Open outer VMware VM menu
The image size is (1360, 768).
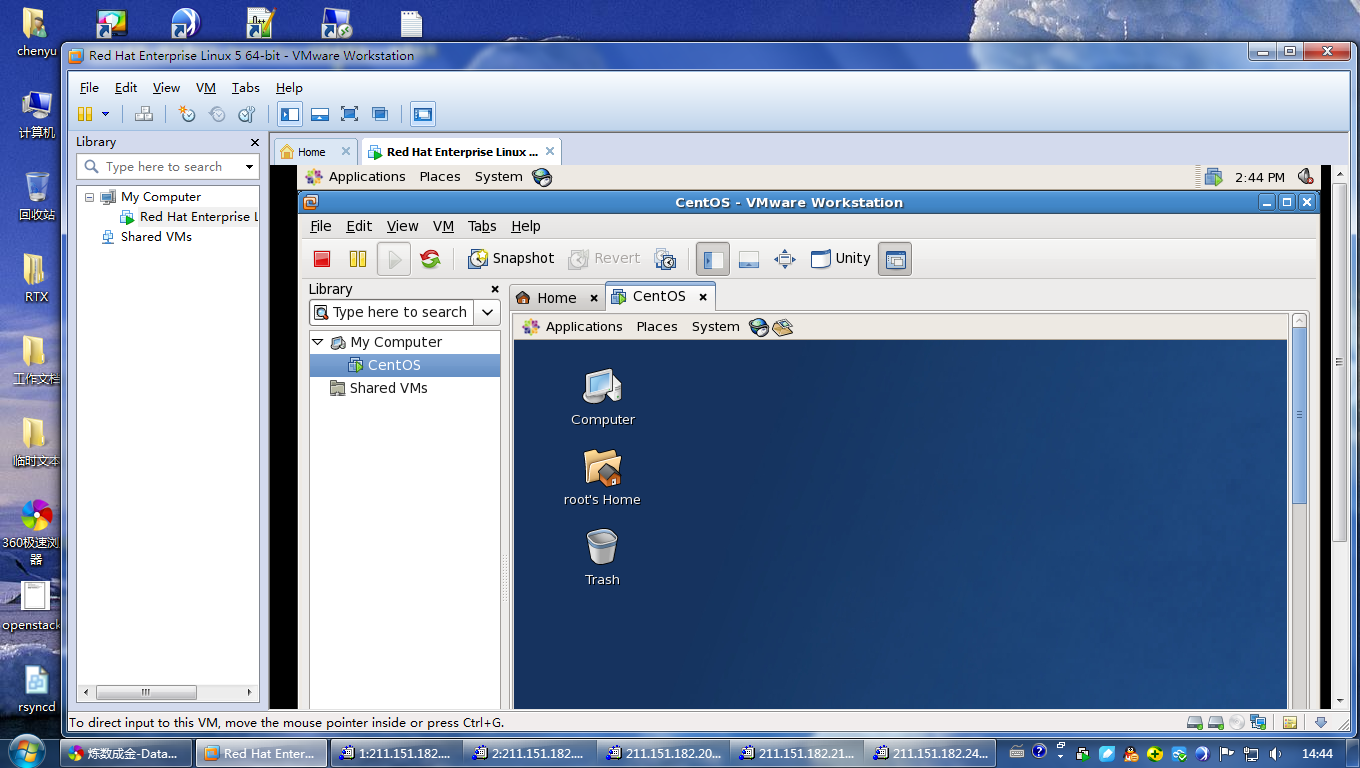coord(206,87)
